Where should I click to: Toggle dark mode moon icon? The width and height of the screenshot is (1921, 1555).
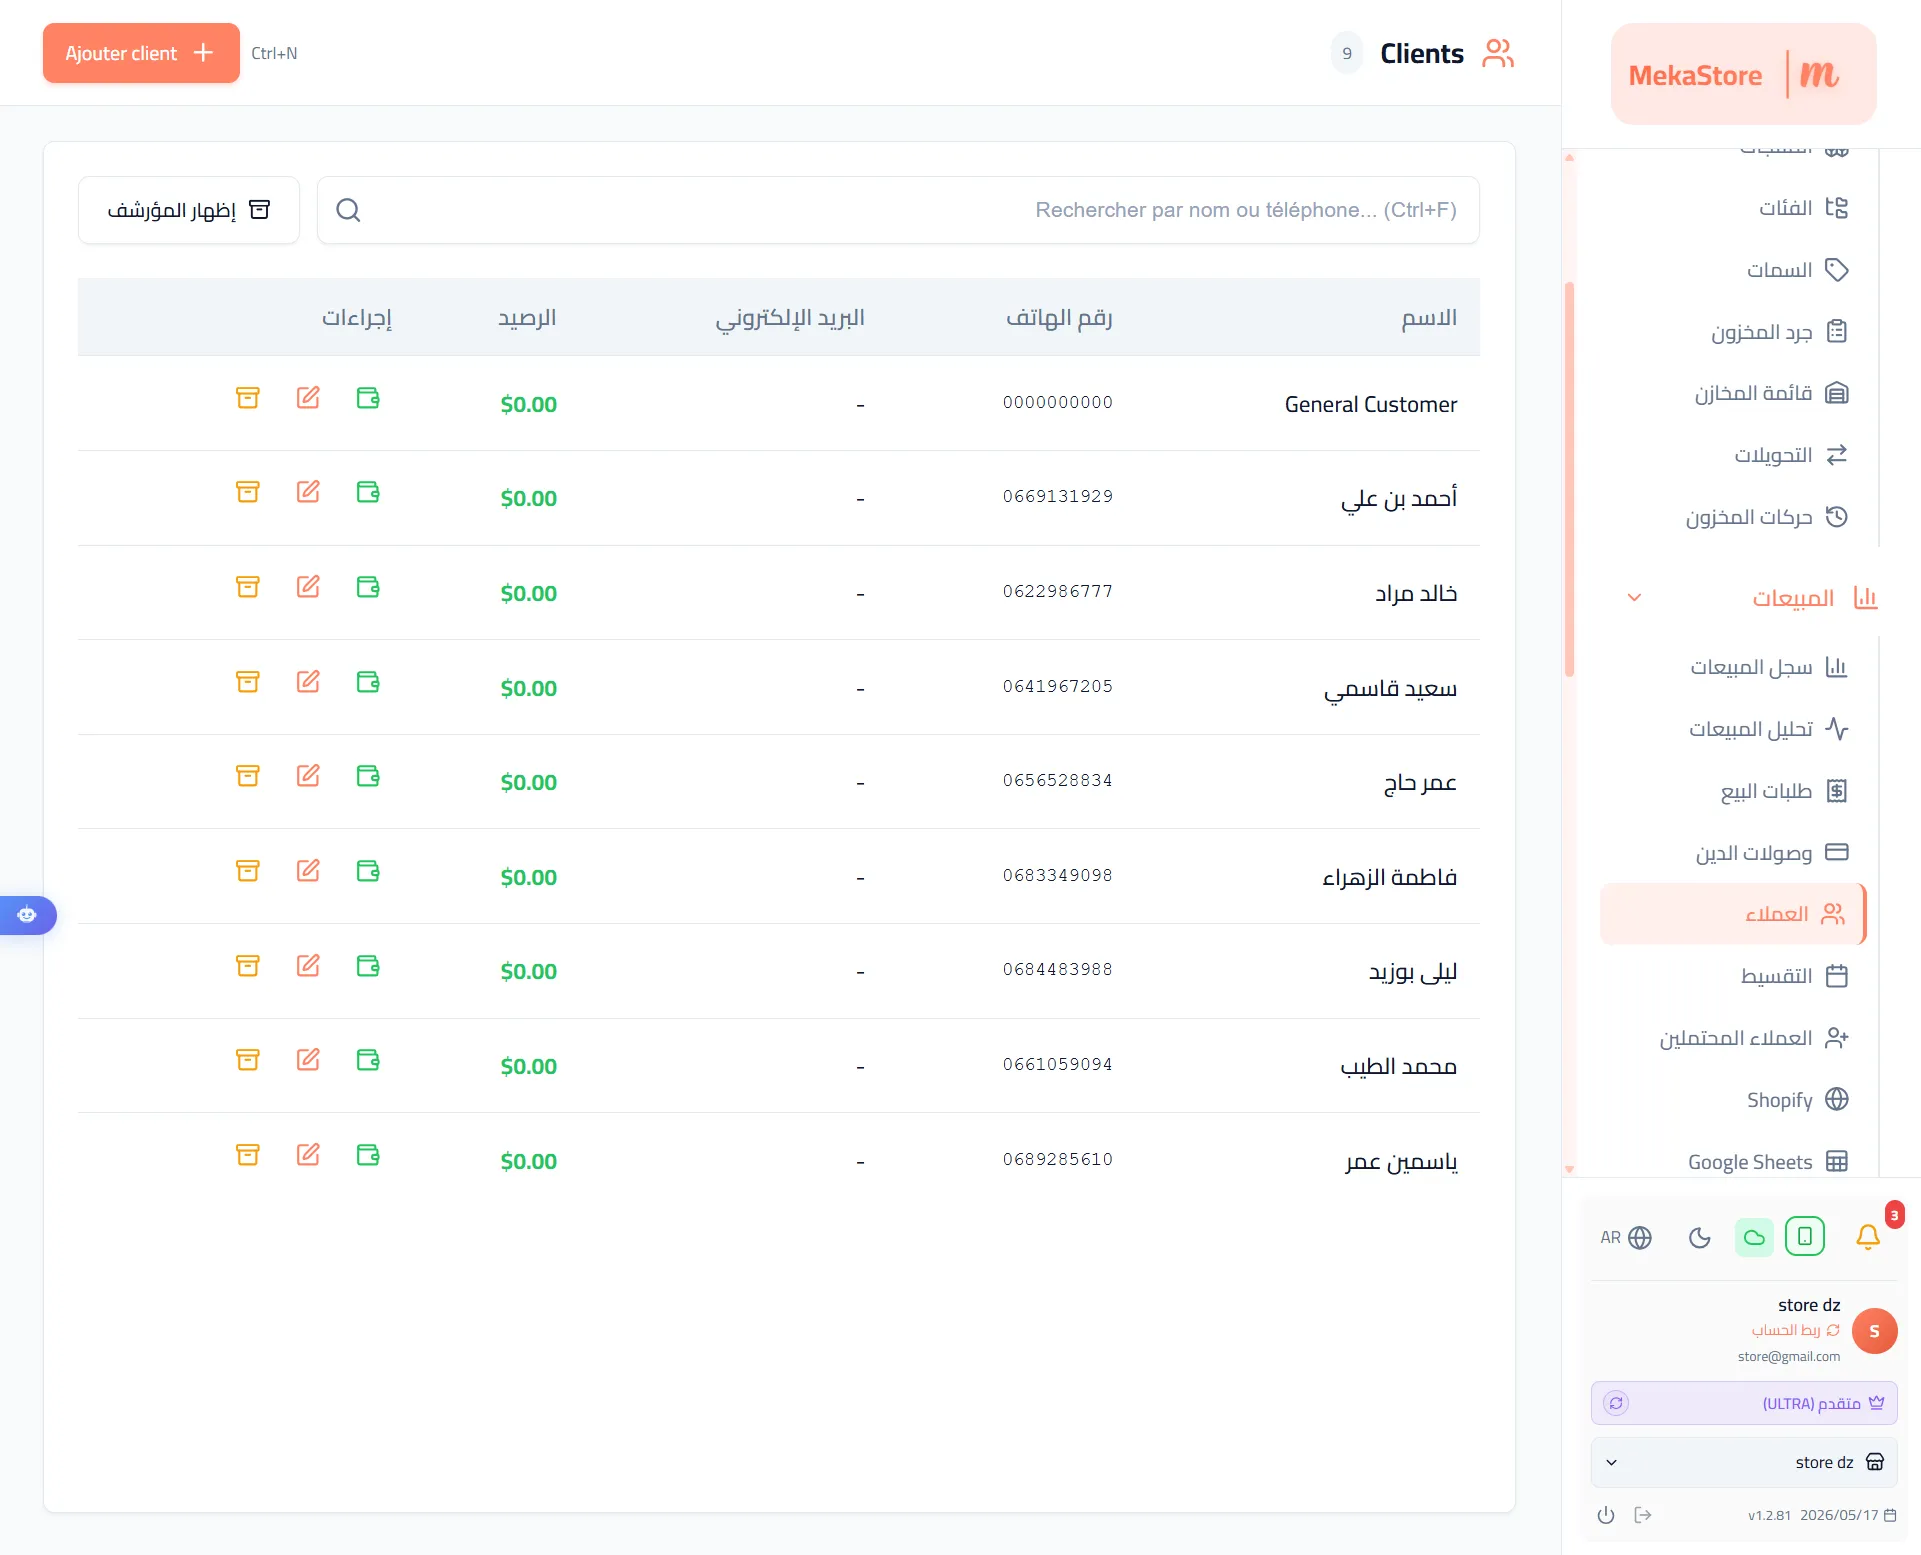tap(1700, 1238)
